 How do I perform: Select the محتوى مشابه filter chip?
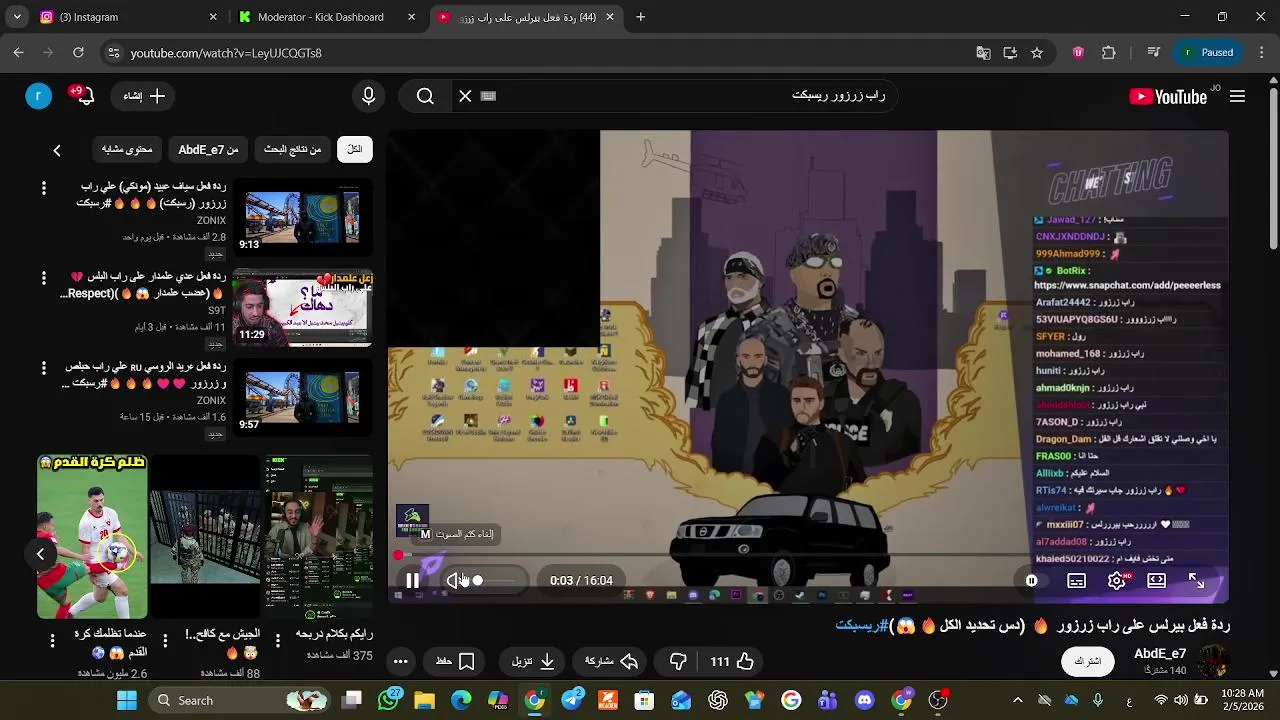pyautogui.click(x=127, y=149)
